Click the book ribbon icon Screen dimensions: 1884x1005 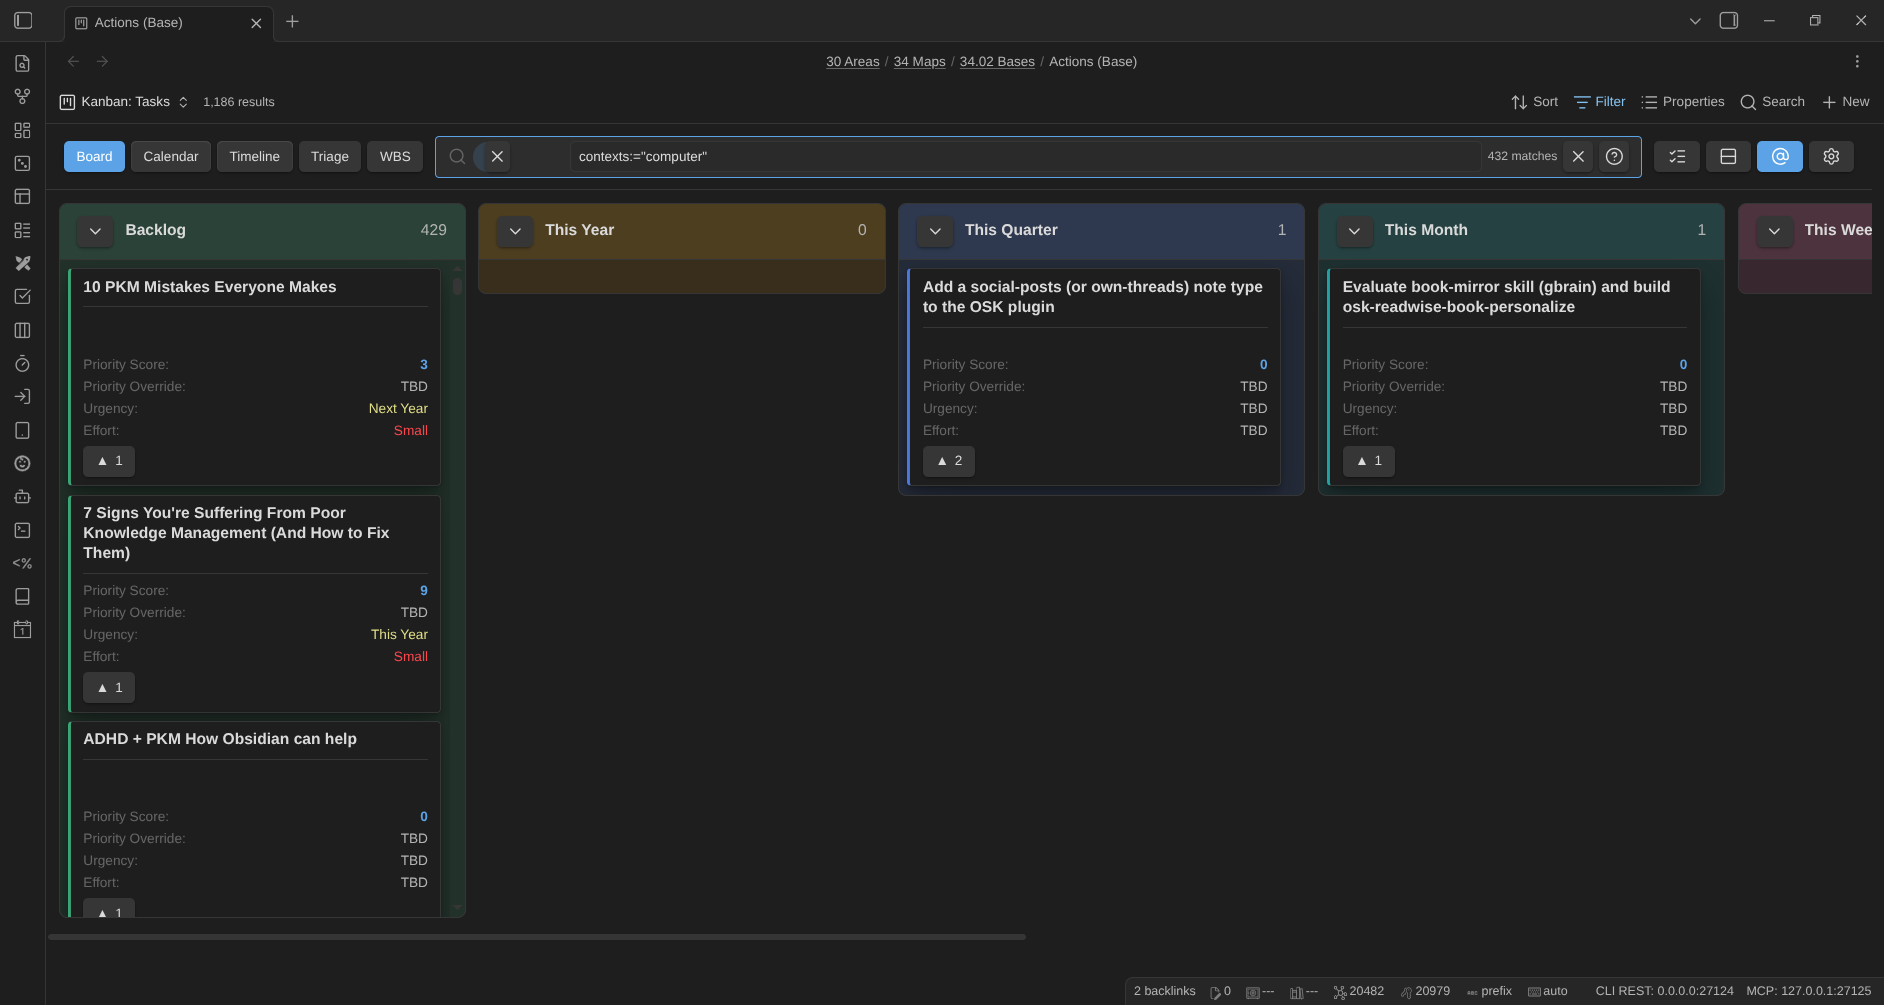tap(22, 597)
